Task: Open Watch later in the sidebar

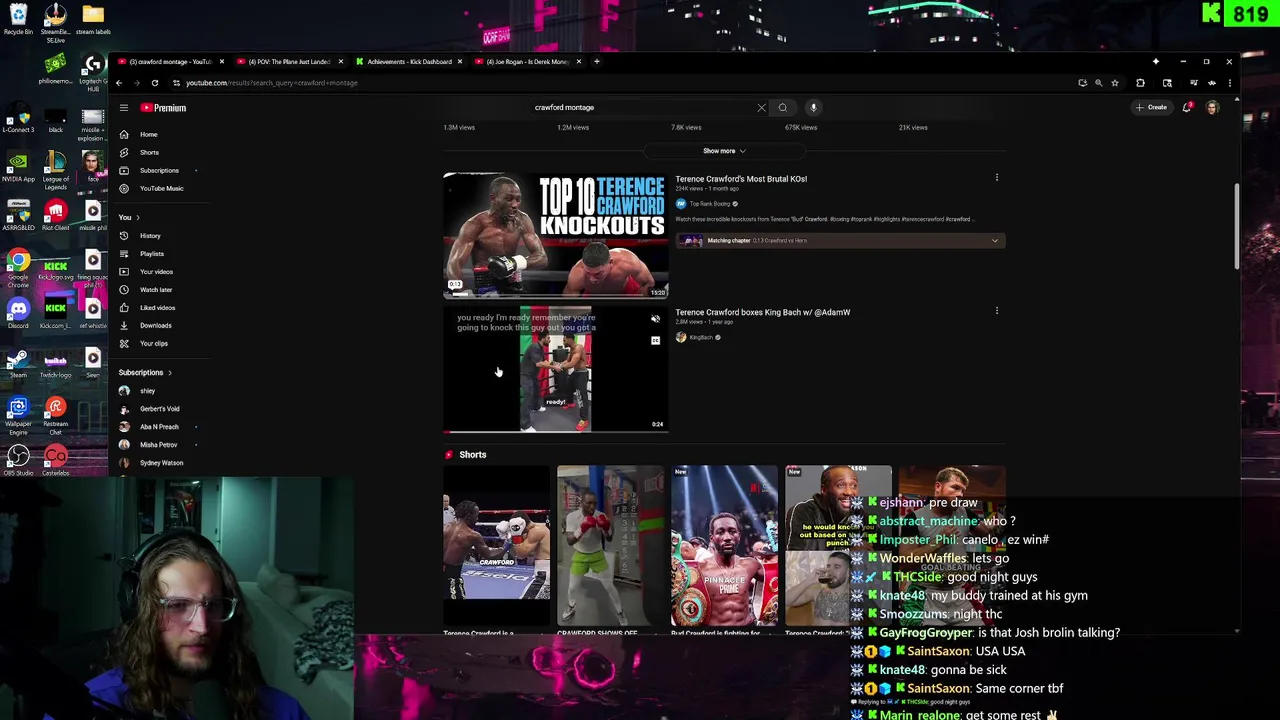Action: click(x=158, y=290)
